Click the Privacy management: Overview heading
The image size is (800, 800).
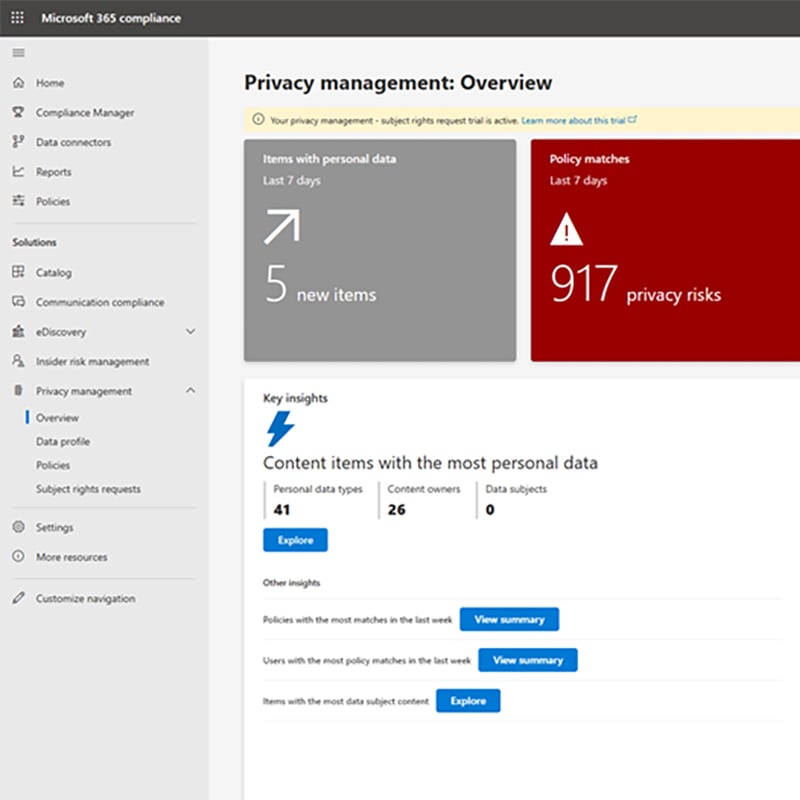coord(398,83)
